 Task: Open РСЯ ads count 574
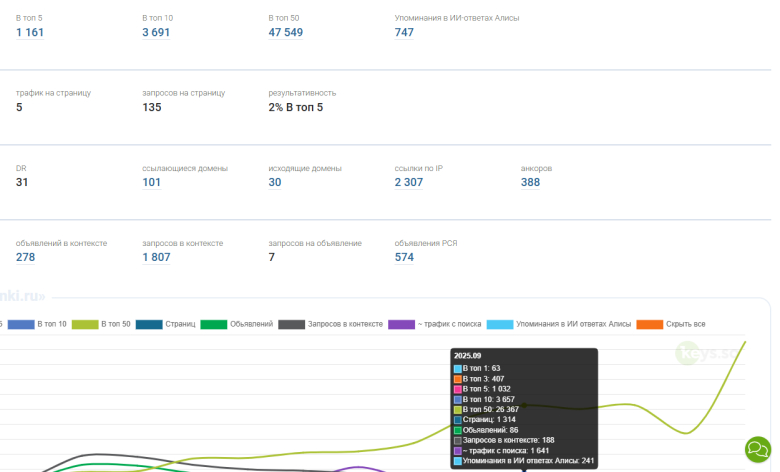(x=404, y=258)
